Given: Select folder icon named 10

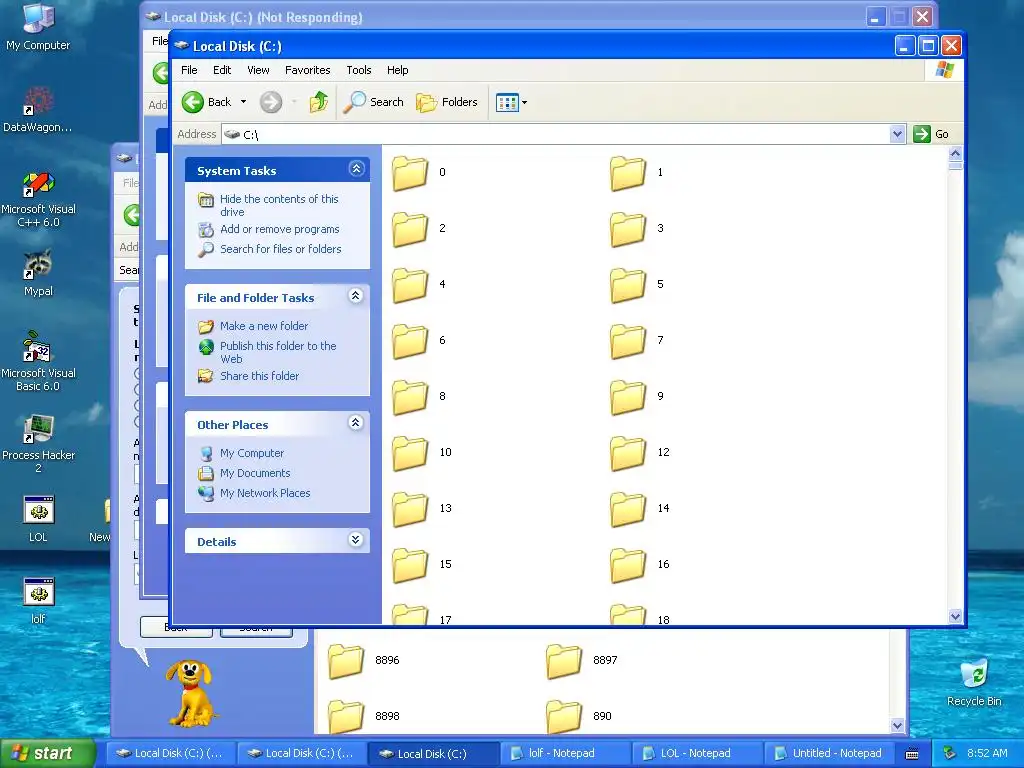Looking at the screenshot, I should click(x=410, y=454).
